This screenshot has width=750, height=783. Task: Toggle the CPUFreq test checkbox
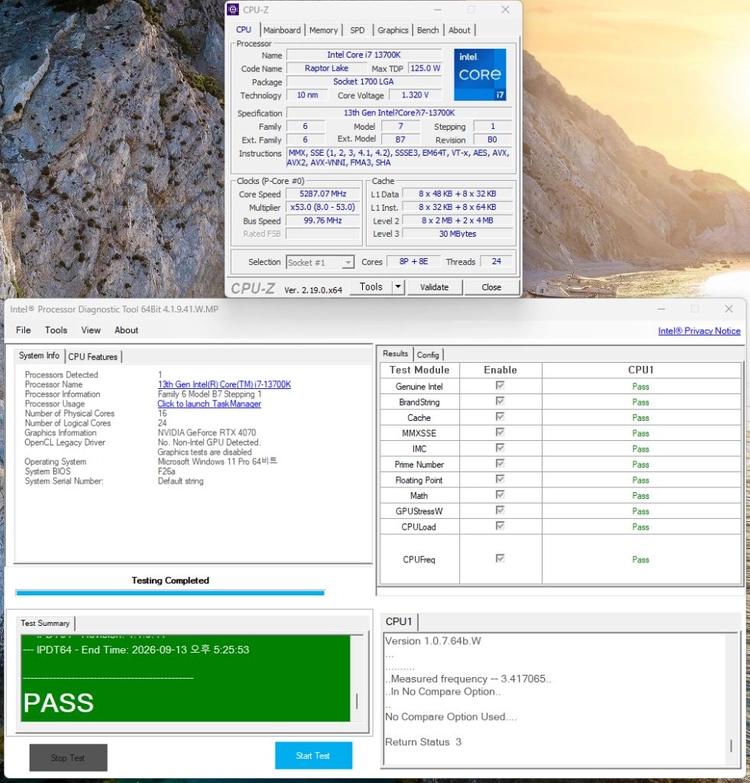pyautogui.click(x=500, y=558)
